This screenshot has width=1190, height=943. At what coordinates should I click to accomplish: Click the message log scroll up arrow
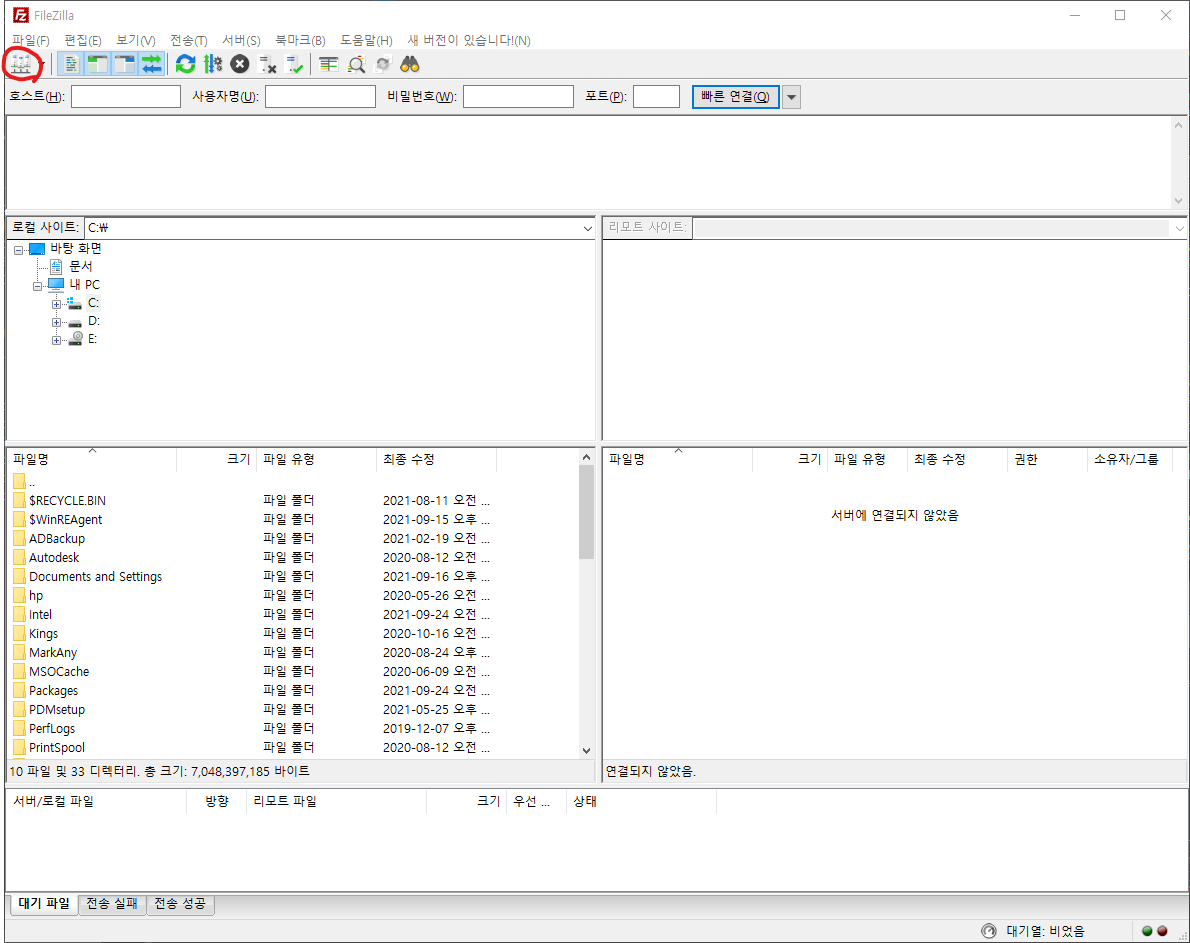click(1178, 125)
